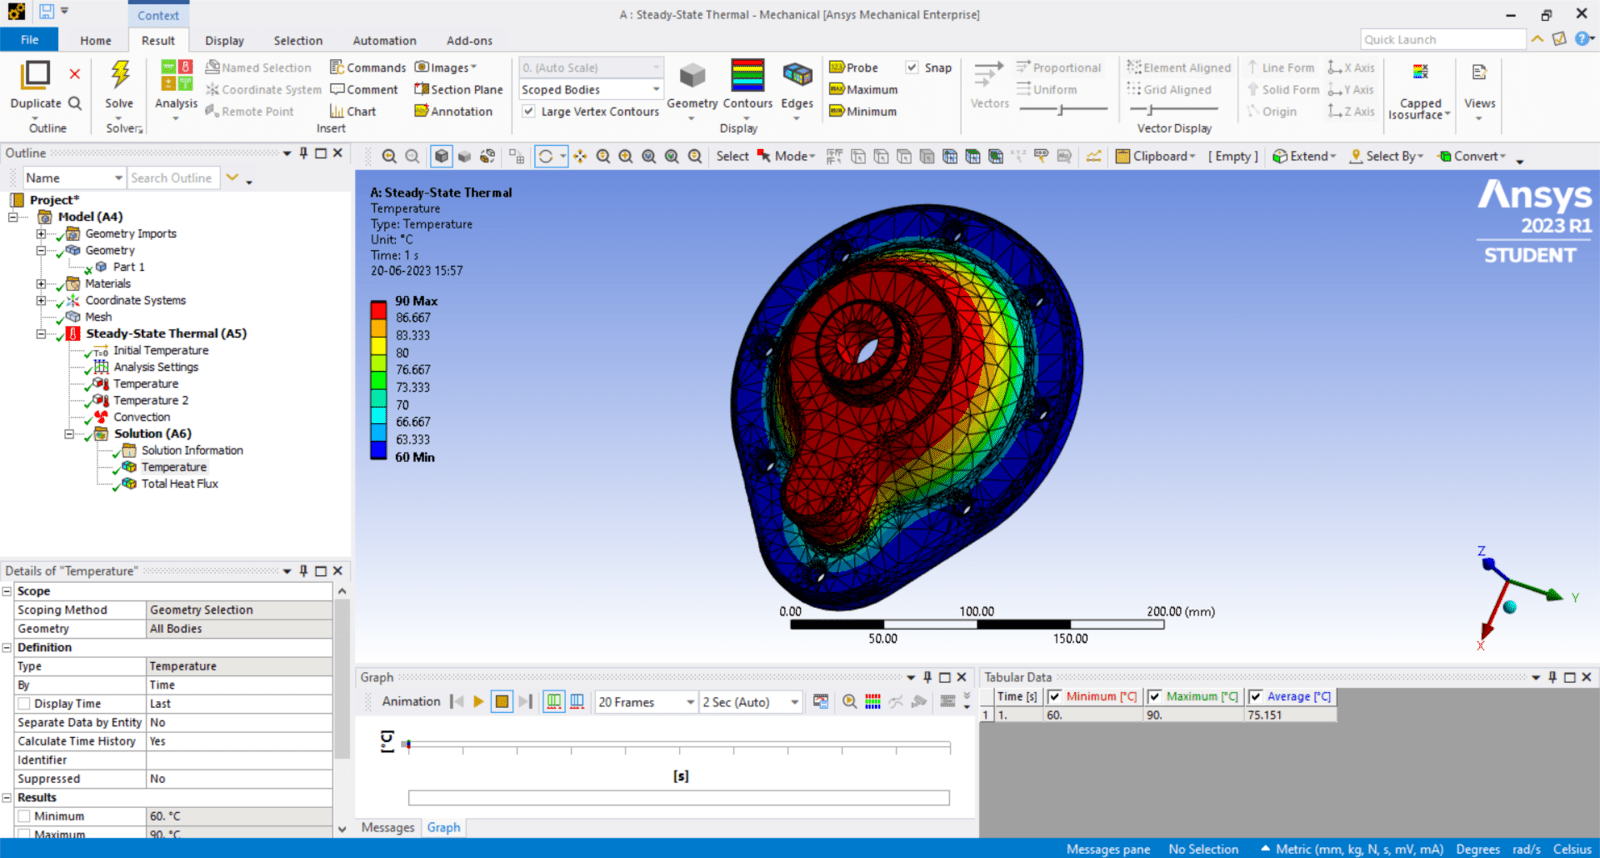Click the Select button in graphics toolbar
The height and width of the screenshot is (858, 1600).
732,156
